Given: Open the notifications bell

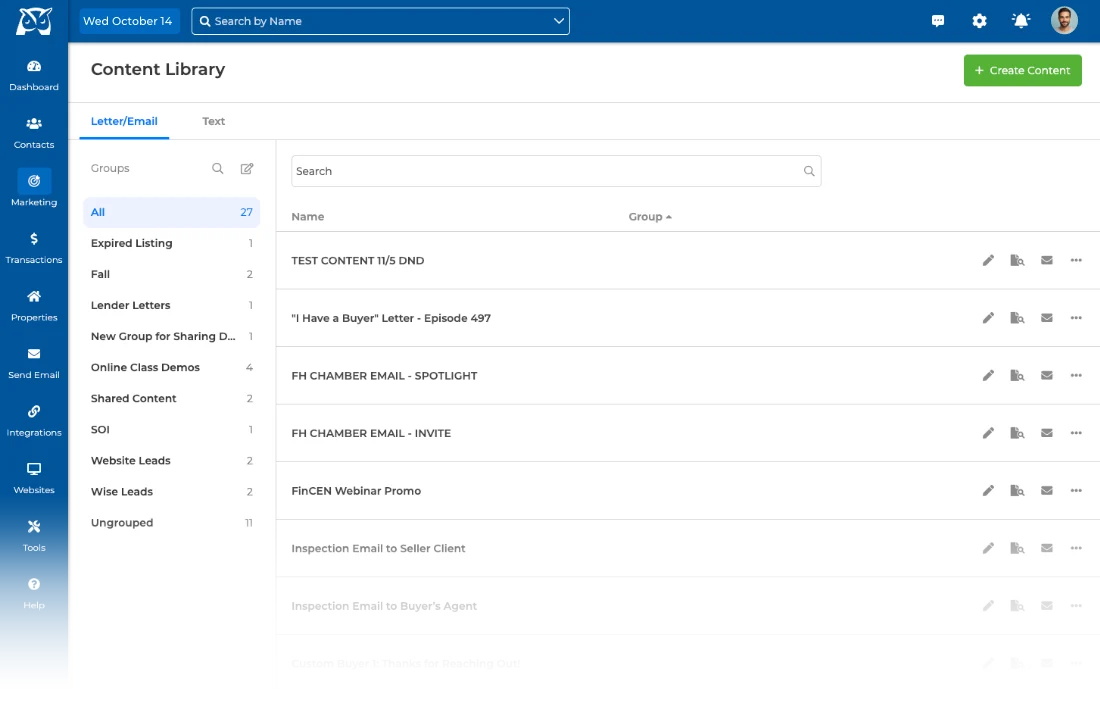Looking at the screenshot, I should click(x=1021, y=21).
